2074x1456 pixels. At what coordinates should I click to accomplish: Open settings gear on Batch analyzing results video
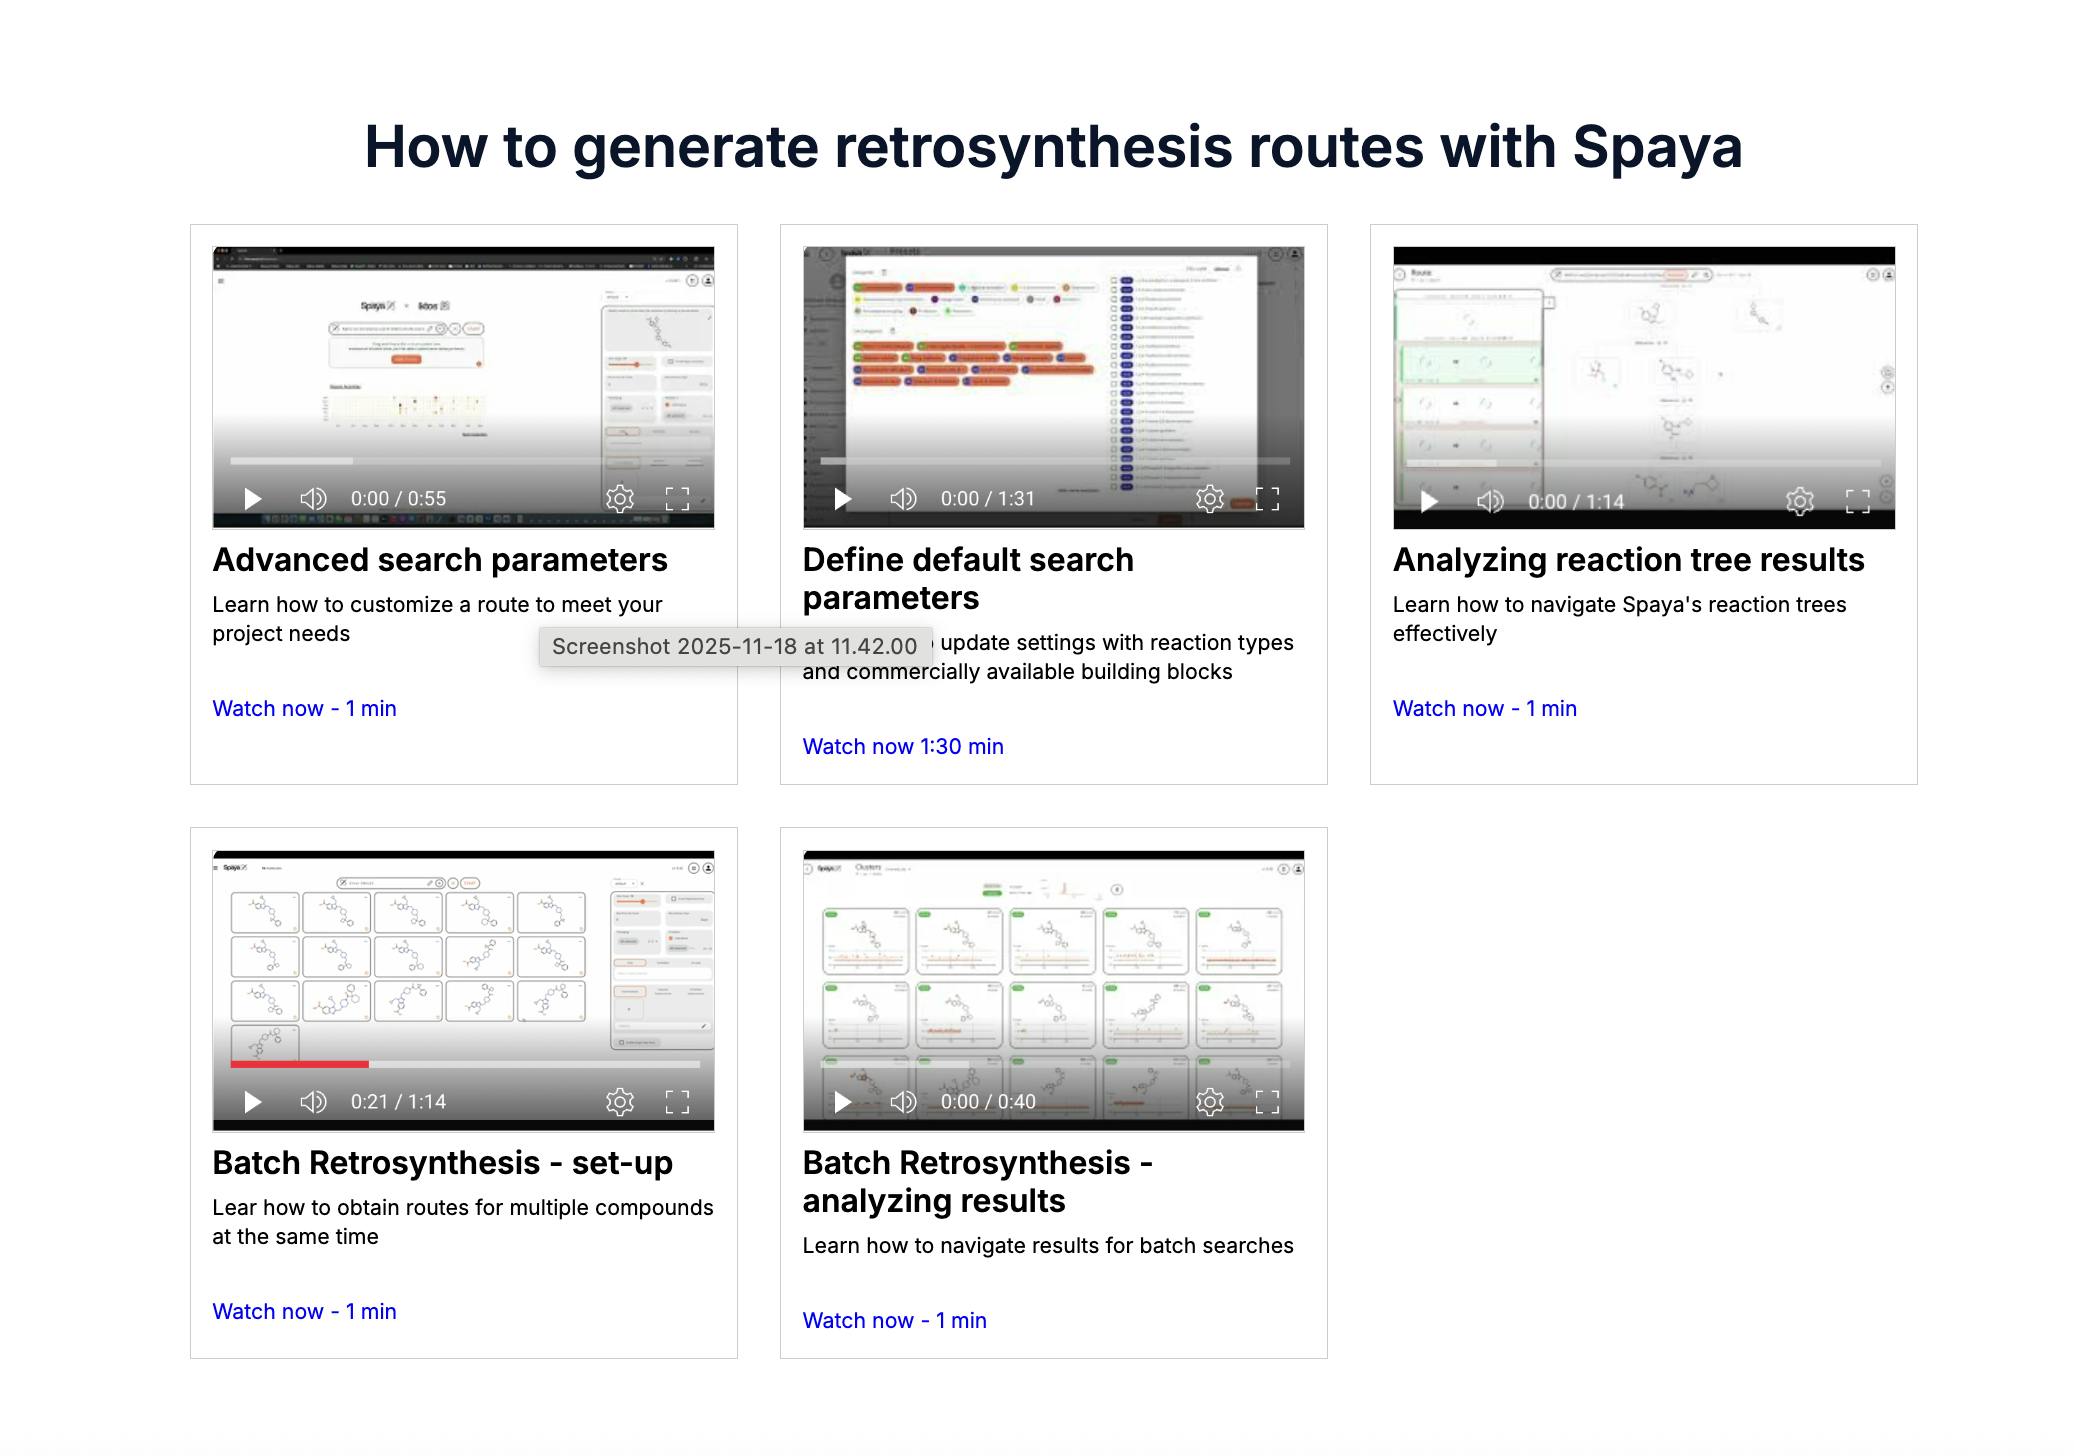[x=1210, y=1102]
